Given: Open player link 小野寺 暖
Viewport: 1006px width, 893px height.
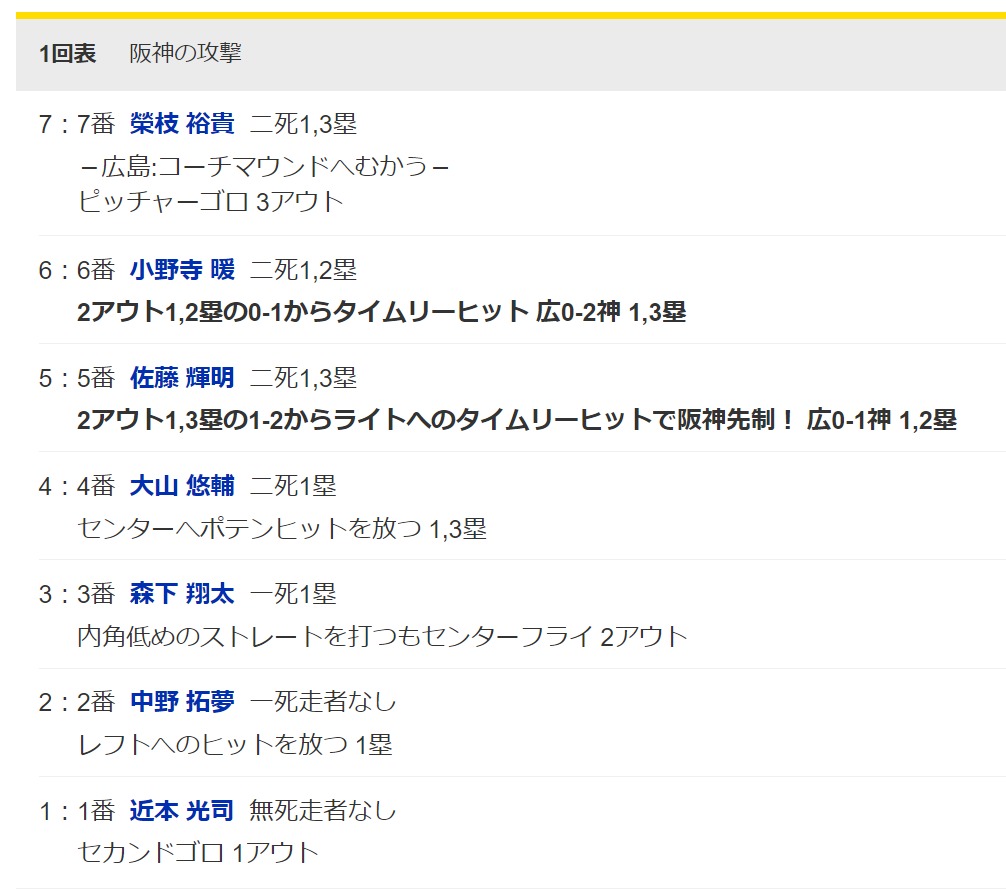Looking at the screenshot, I should 182,269.
